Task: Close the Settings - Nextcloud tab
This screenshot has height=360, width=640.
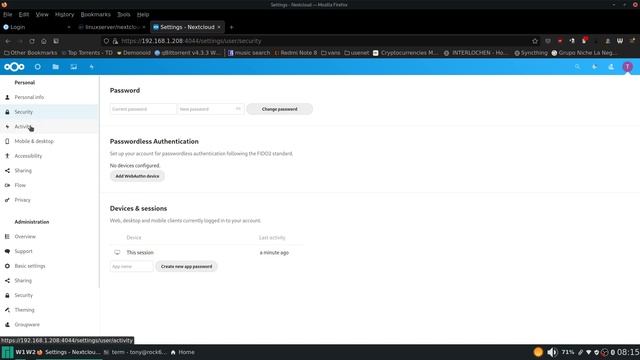Action: click(x=219, y=27)
